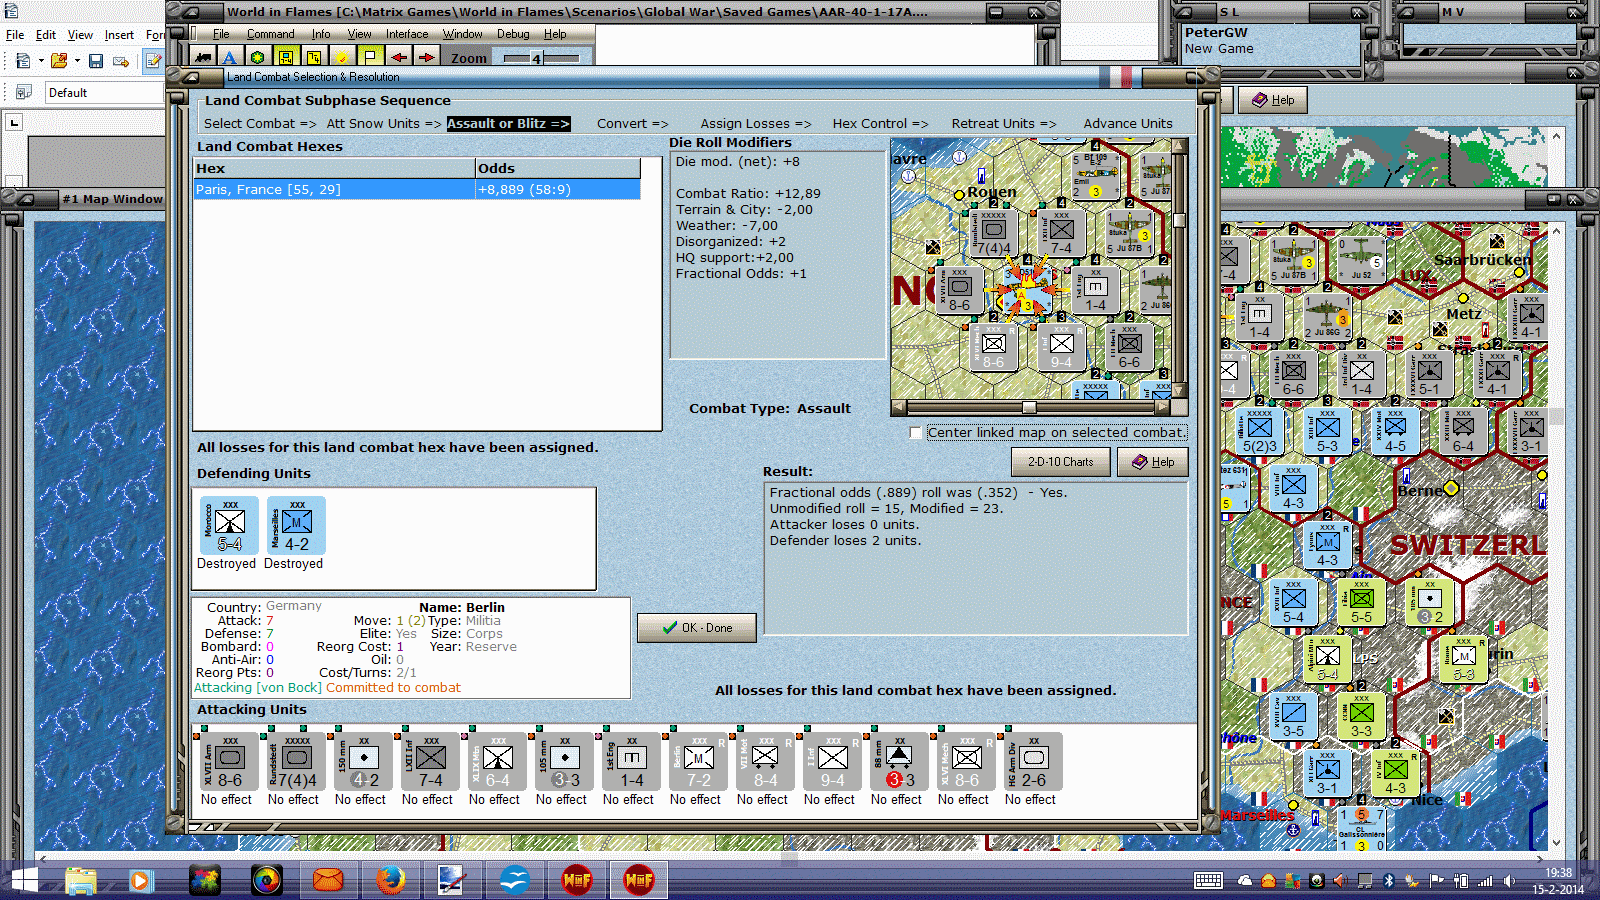Open the Edit menu in the office window
Image resolution: width=1600 pixels, height=900 pixels.
(x=46, y=35)
